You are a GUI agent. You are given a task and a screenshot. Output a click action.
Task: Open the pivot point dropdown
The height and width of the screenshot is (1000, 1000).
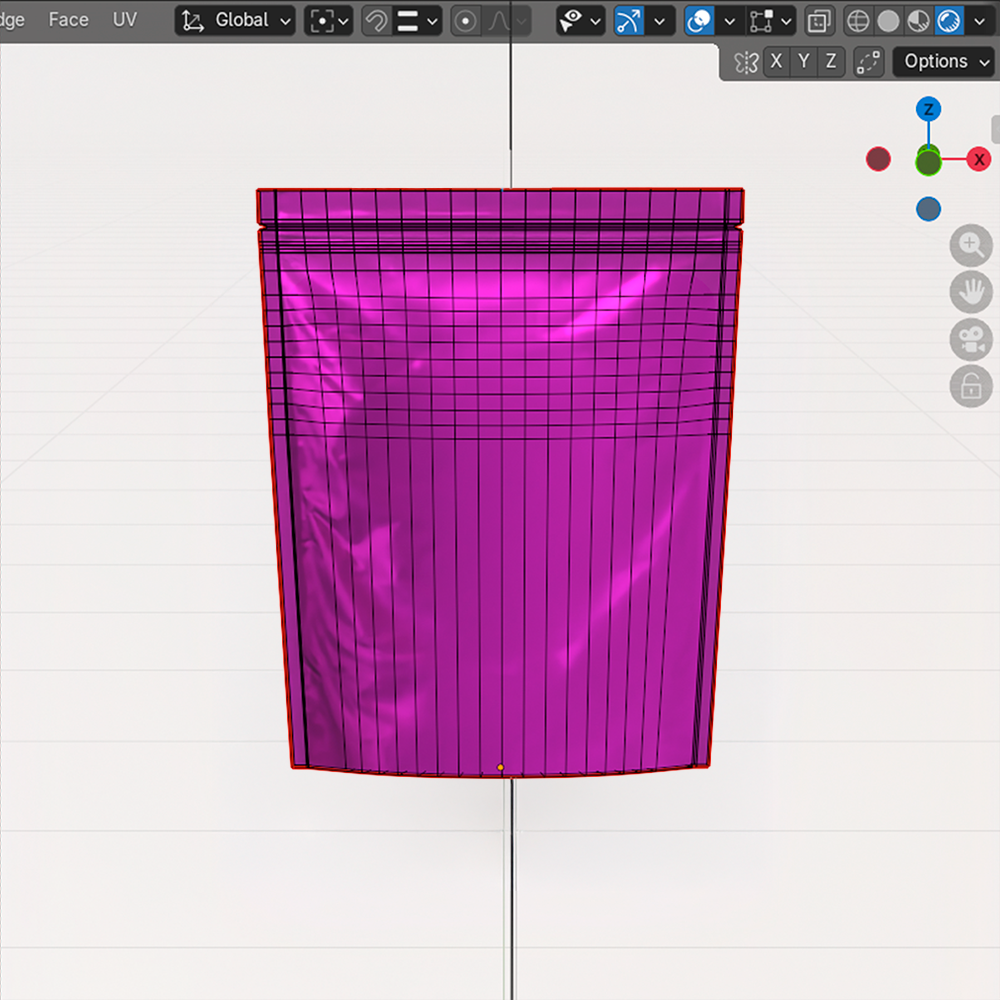(328, 21)
